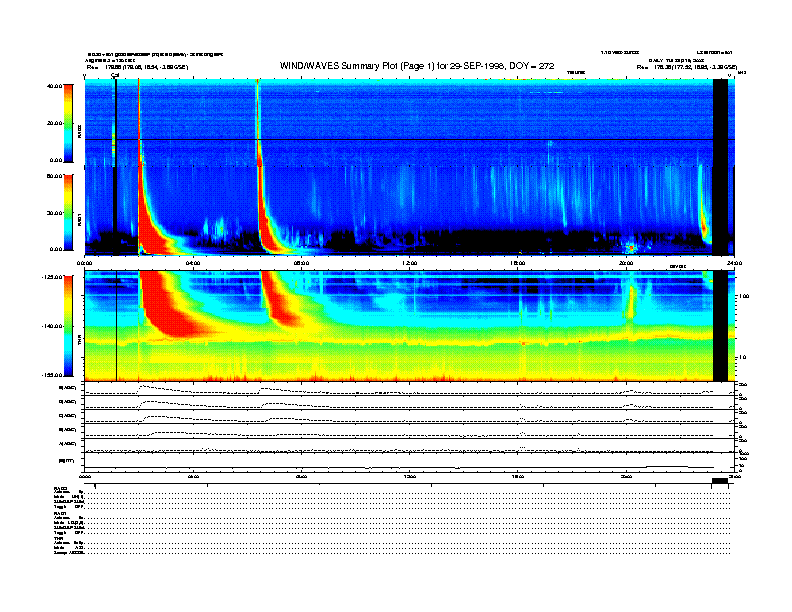Click the red radio burst near 06:30 in RAD1
This screenshot has height=612, width=792.
click(268, 230)
